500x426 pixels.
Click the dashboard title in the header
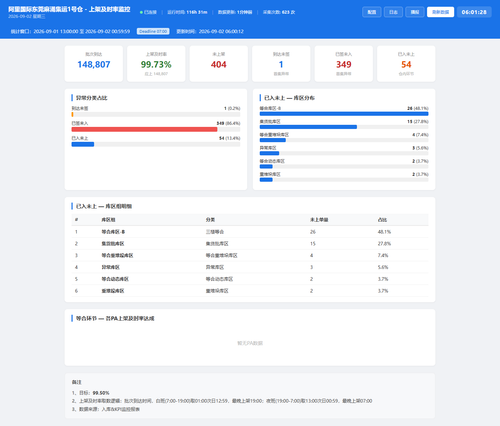(69, 9)
